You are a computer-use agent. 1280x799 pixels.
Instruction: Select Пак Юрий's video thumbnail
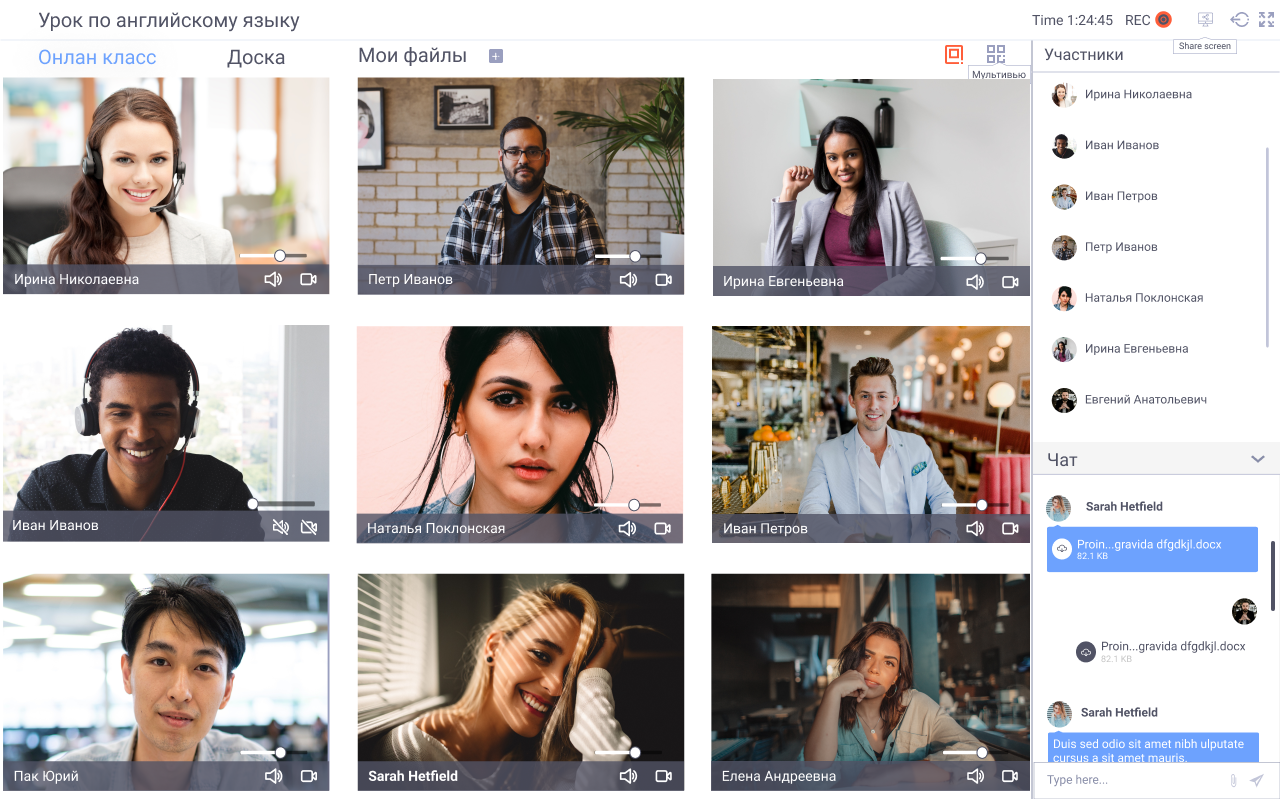click(x=166, y=682)
